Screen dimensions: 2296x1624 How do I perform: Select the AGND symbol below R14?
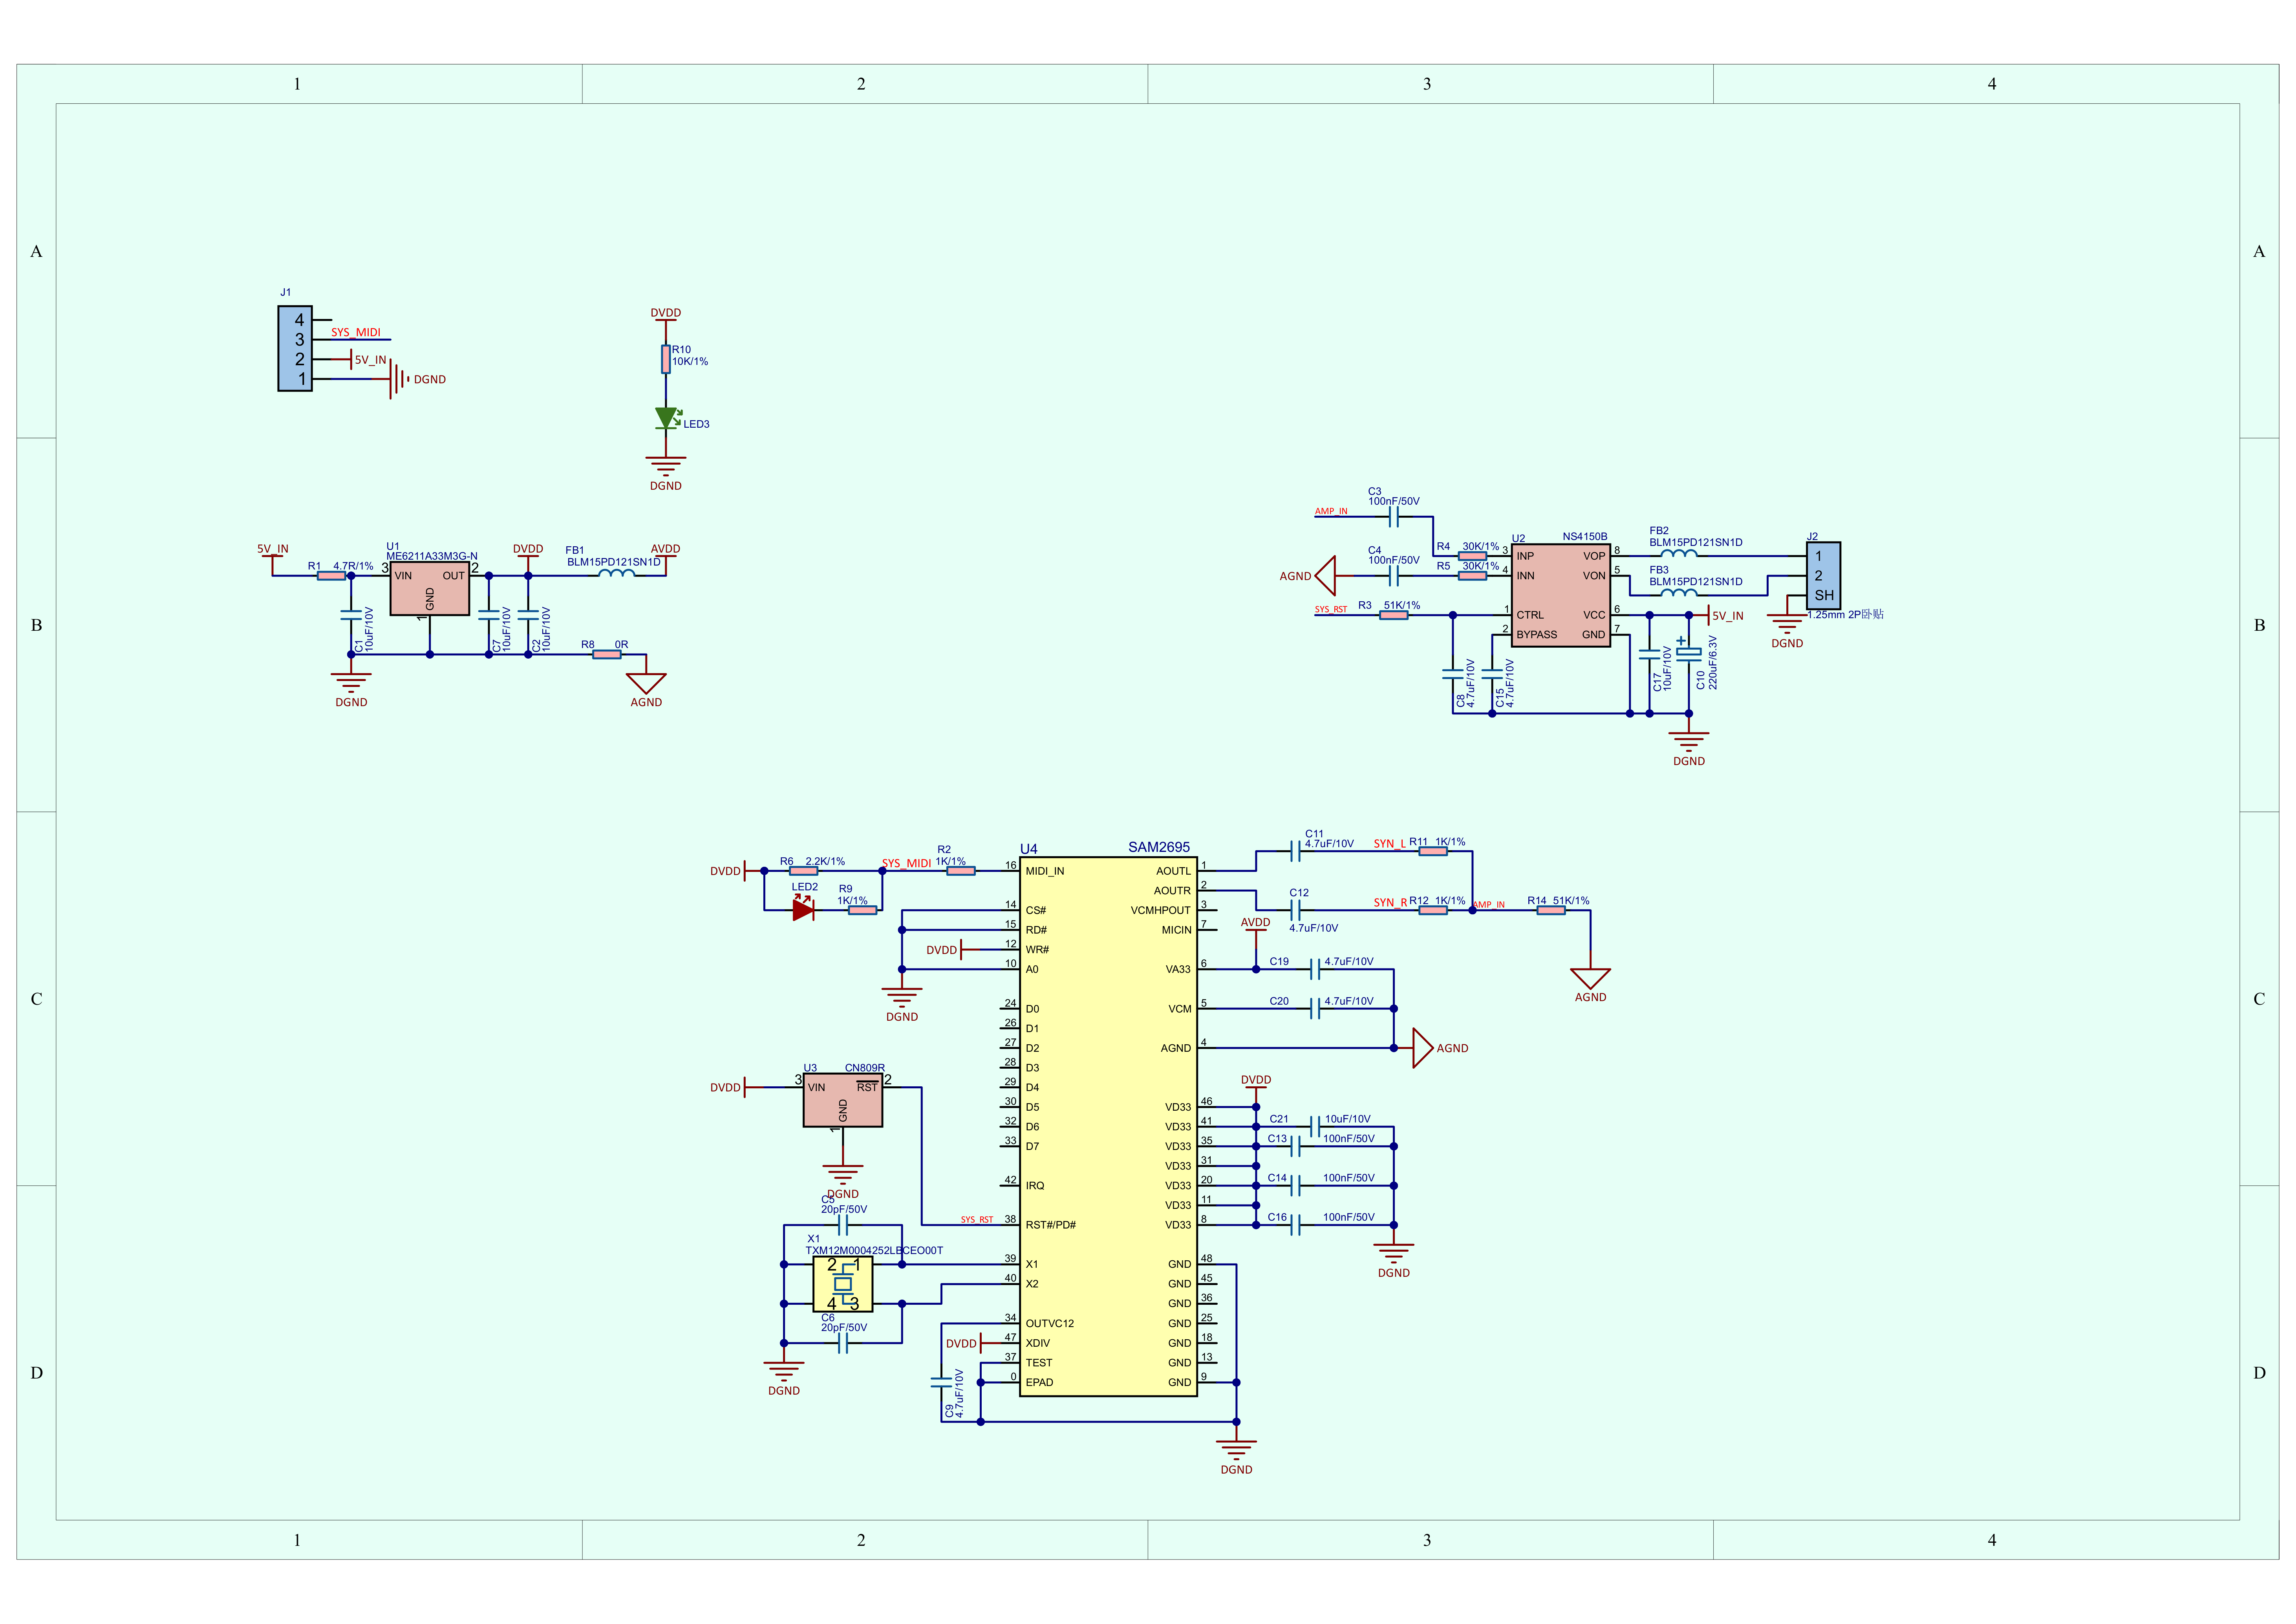[1590, 978]
